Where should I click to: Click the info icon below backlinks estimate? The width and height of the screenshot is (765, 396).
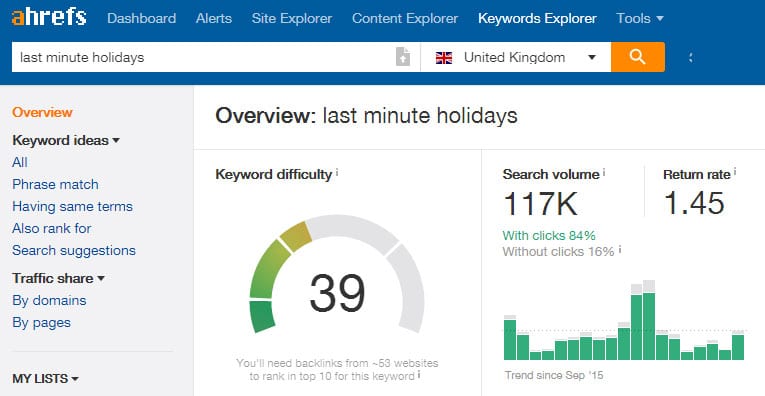click(x=419, y=375)
